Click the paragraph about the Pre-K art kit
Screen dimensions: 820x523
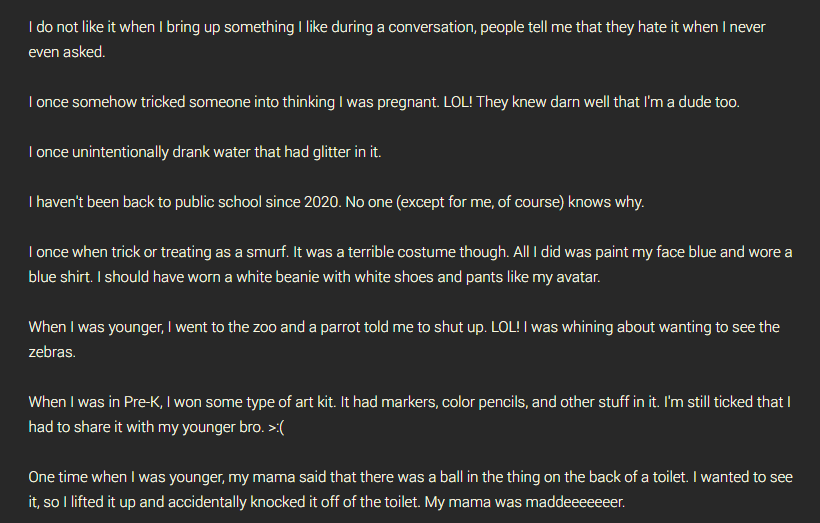point(409,414)
